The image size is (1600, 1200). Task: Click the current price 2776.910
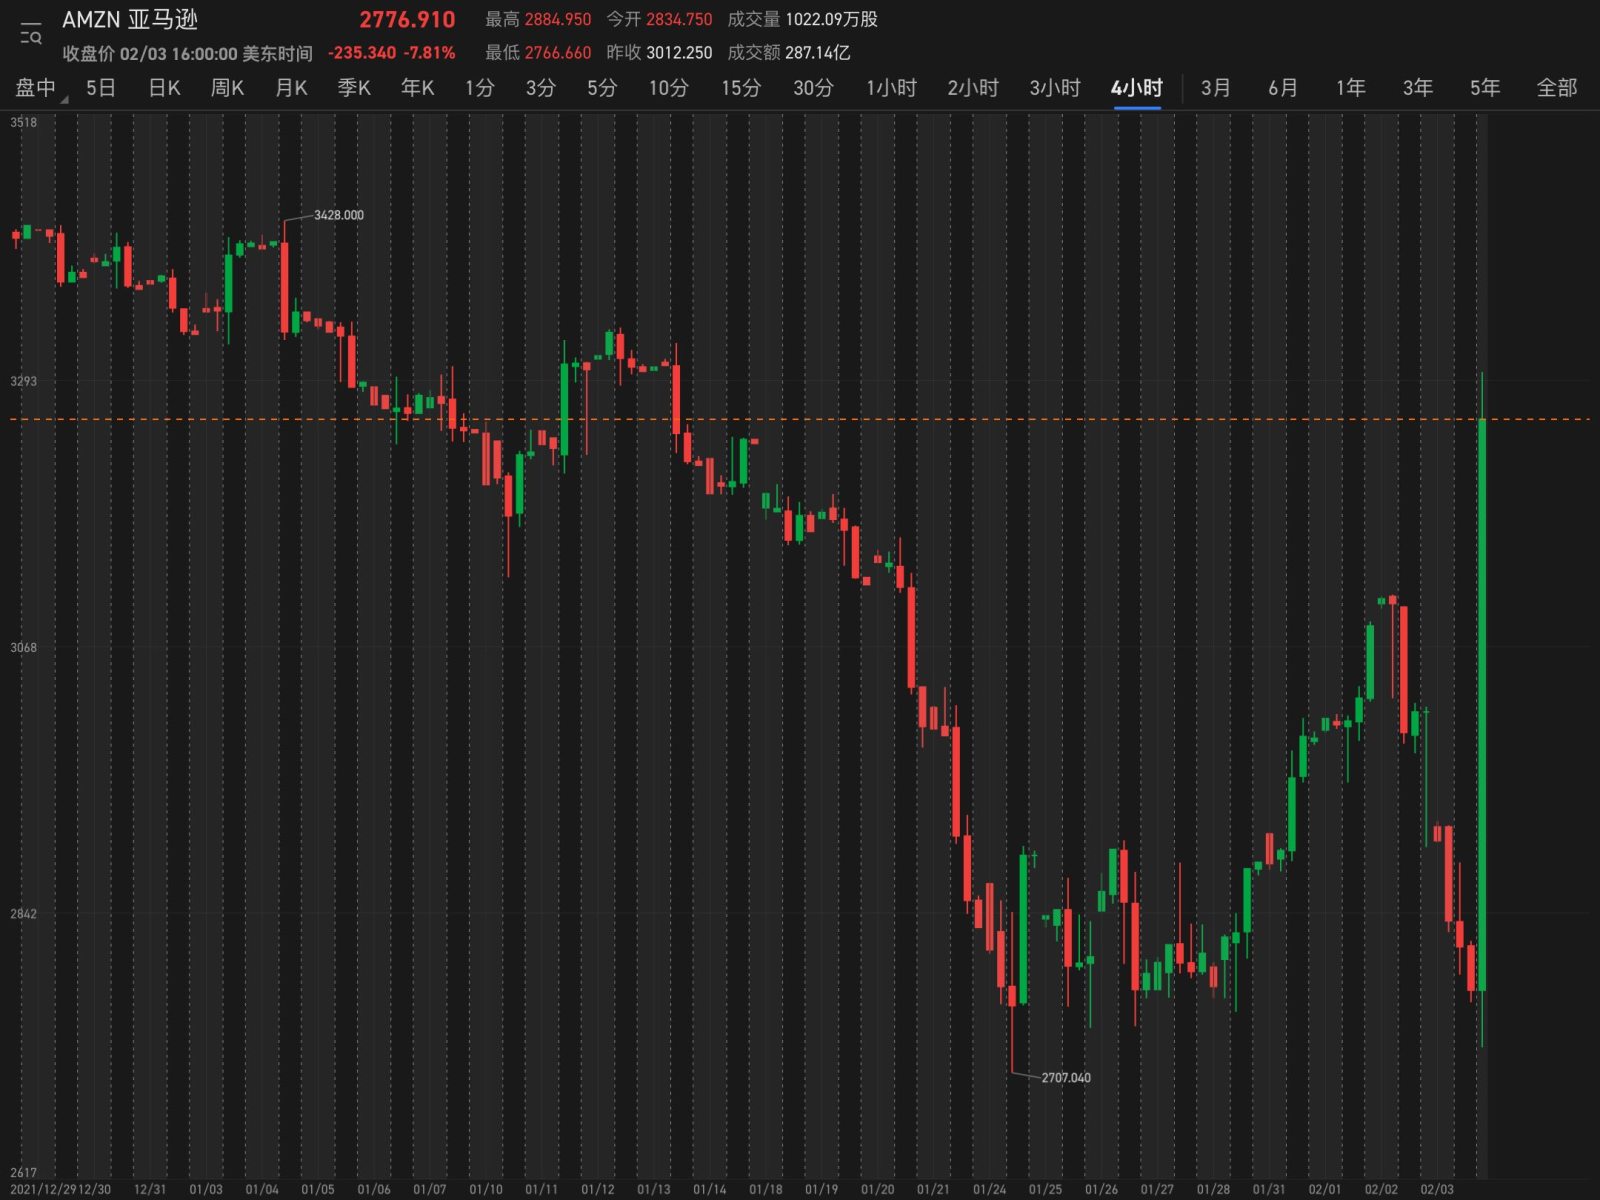tap(407, 20)
